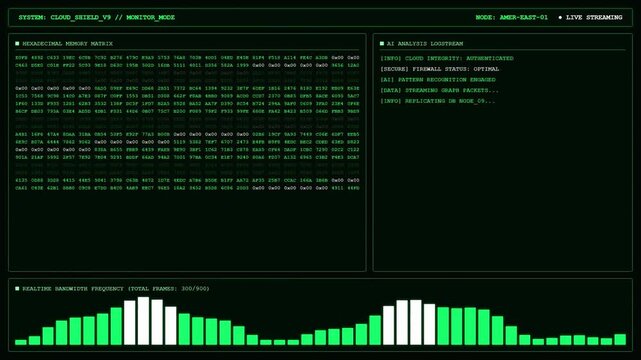Click the TOTAL FRAMES: 300/900 counter
This screenshot has height=360, width=641.
[x=169, y=288]
